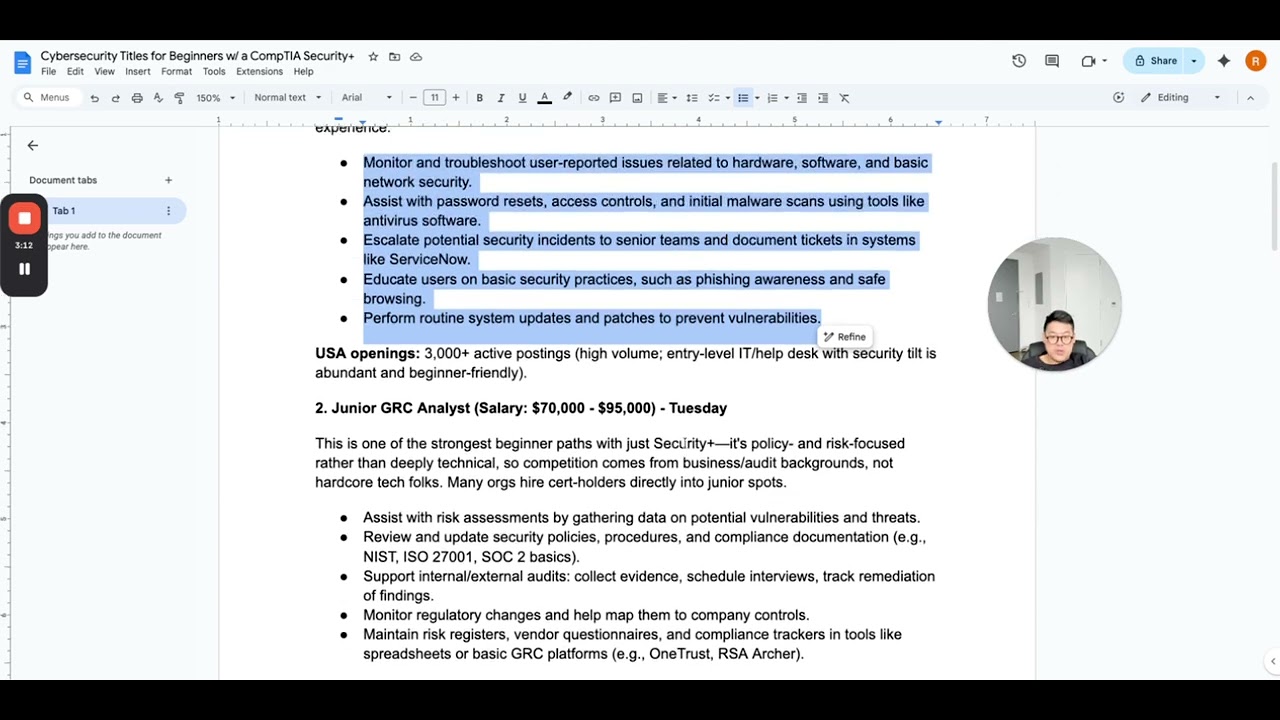The image size is (1280, 720).
Task: Click the Share button
Action: 1155,61
